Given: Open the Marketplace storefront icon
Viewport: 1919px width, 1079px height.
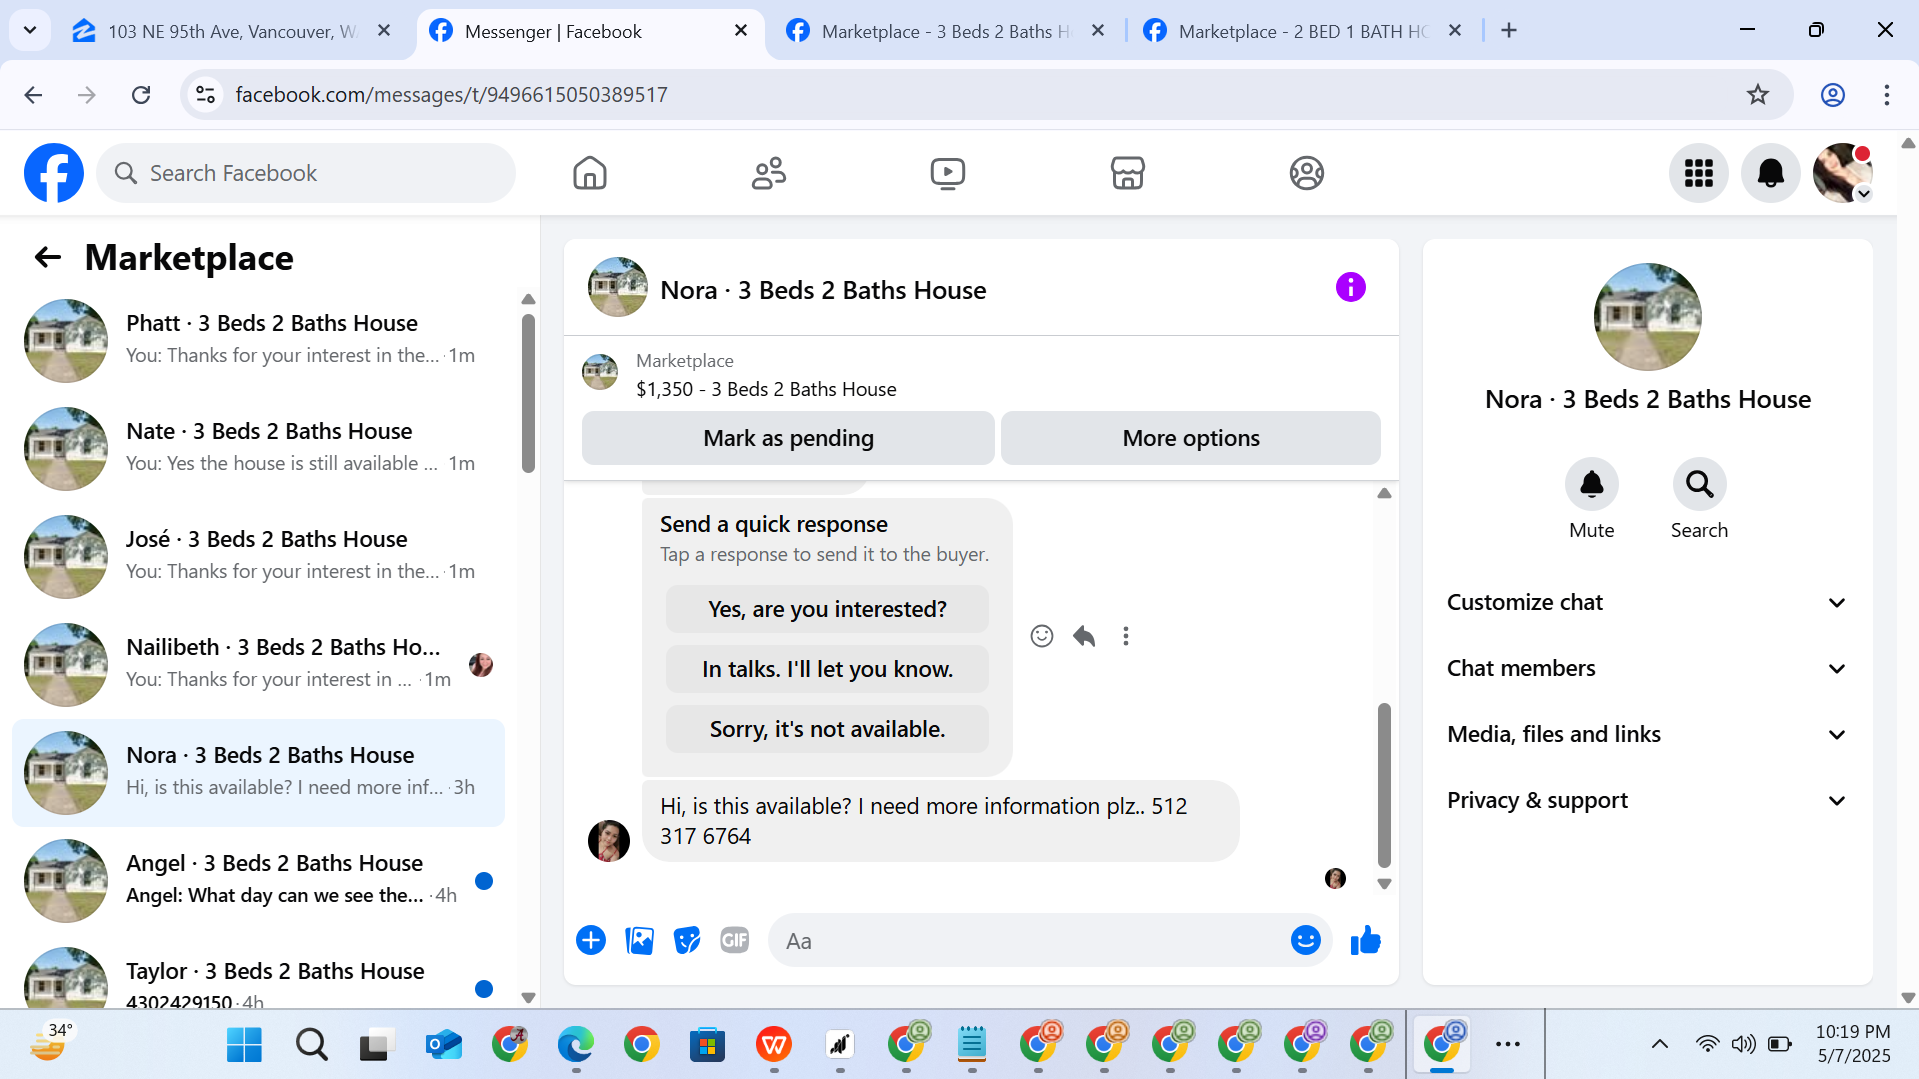Looking at the screenshot, I should pos(1127,173).
